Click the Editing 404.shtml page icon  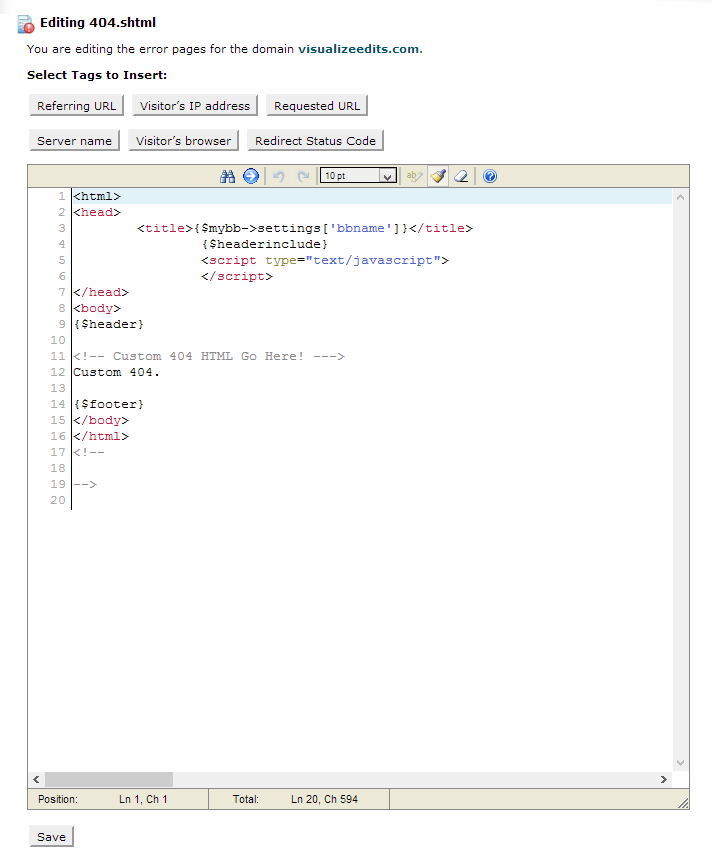[x=25, y=24]
